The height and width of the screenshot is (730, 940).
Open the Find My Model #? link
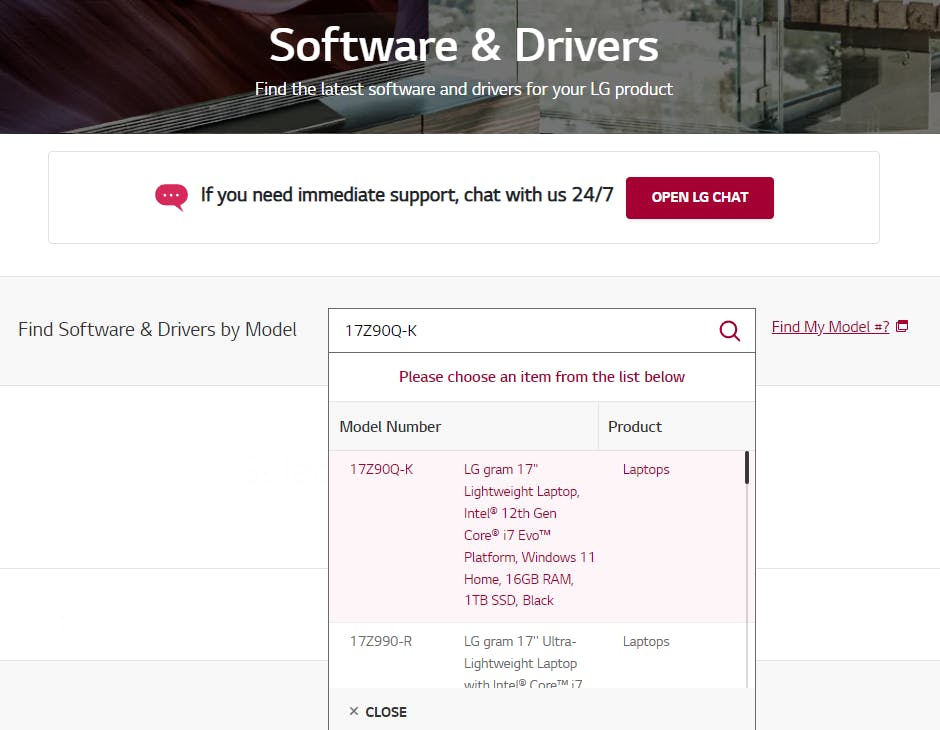coord(830,327)
